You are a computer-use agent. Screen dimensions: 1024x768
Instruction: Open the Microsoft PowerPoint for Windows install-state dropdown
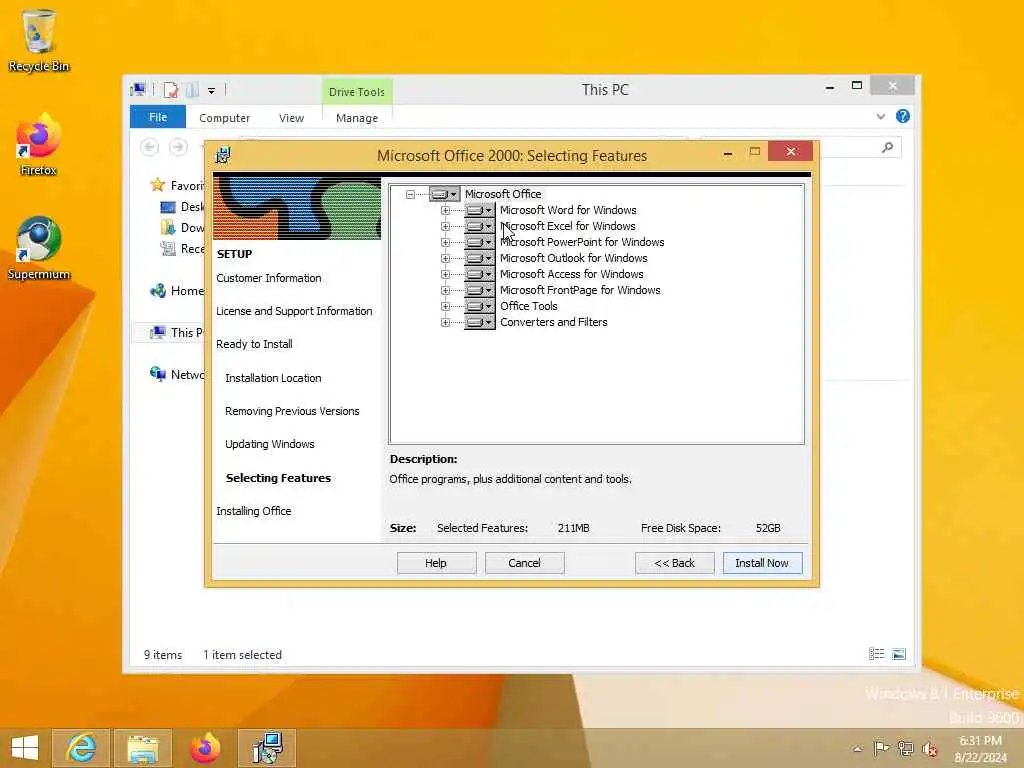[x=479, y=242]
